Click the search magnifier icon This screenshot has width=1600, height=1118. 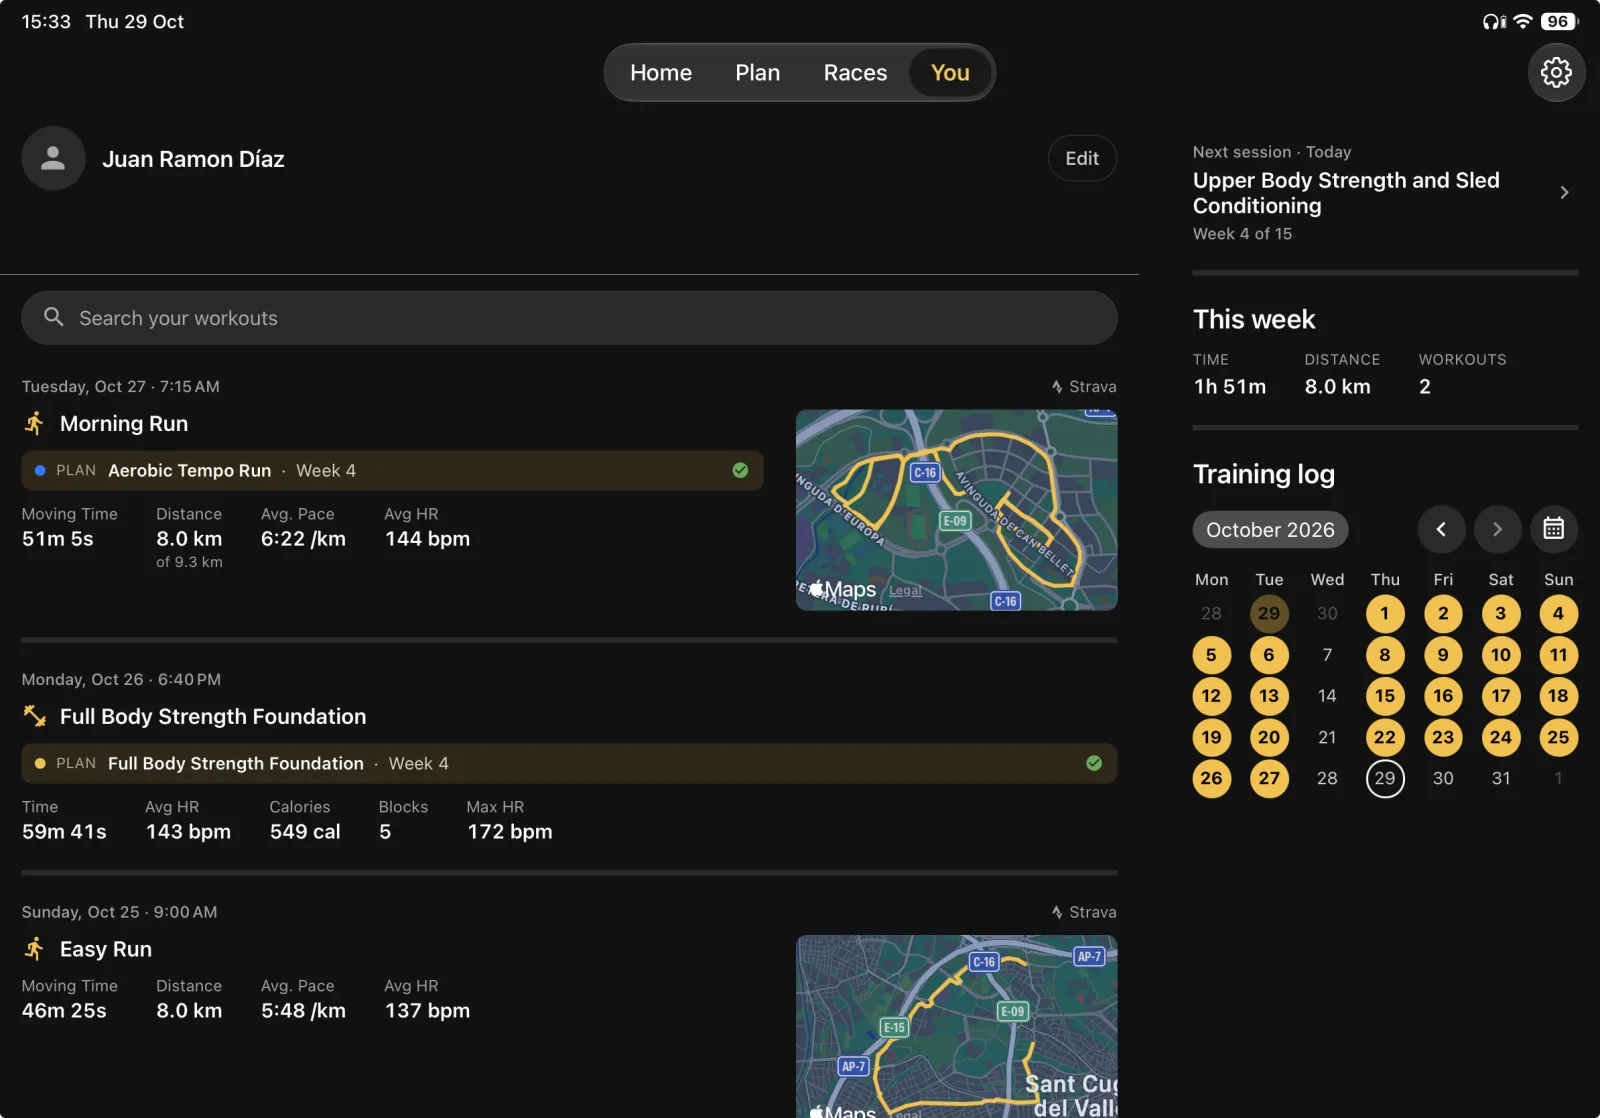(54, 317)
